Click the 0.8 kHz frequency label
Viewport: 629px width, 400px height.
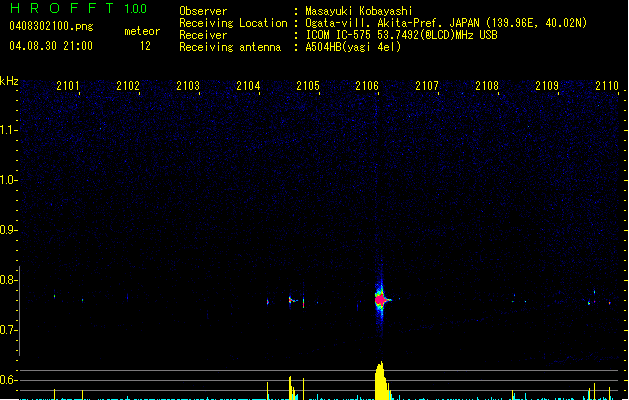(x=8, y=280)
